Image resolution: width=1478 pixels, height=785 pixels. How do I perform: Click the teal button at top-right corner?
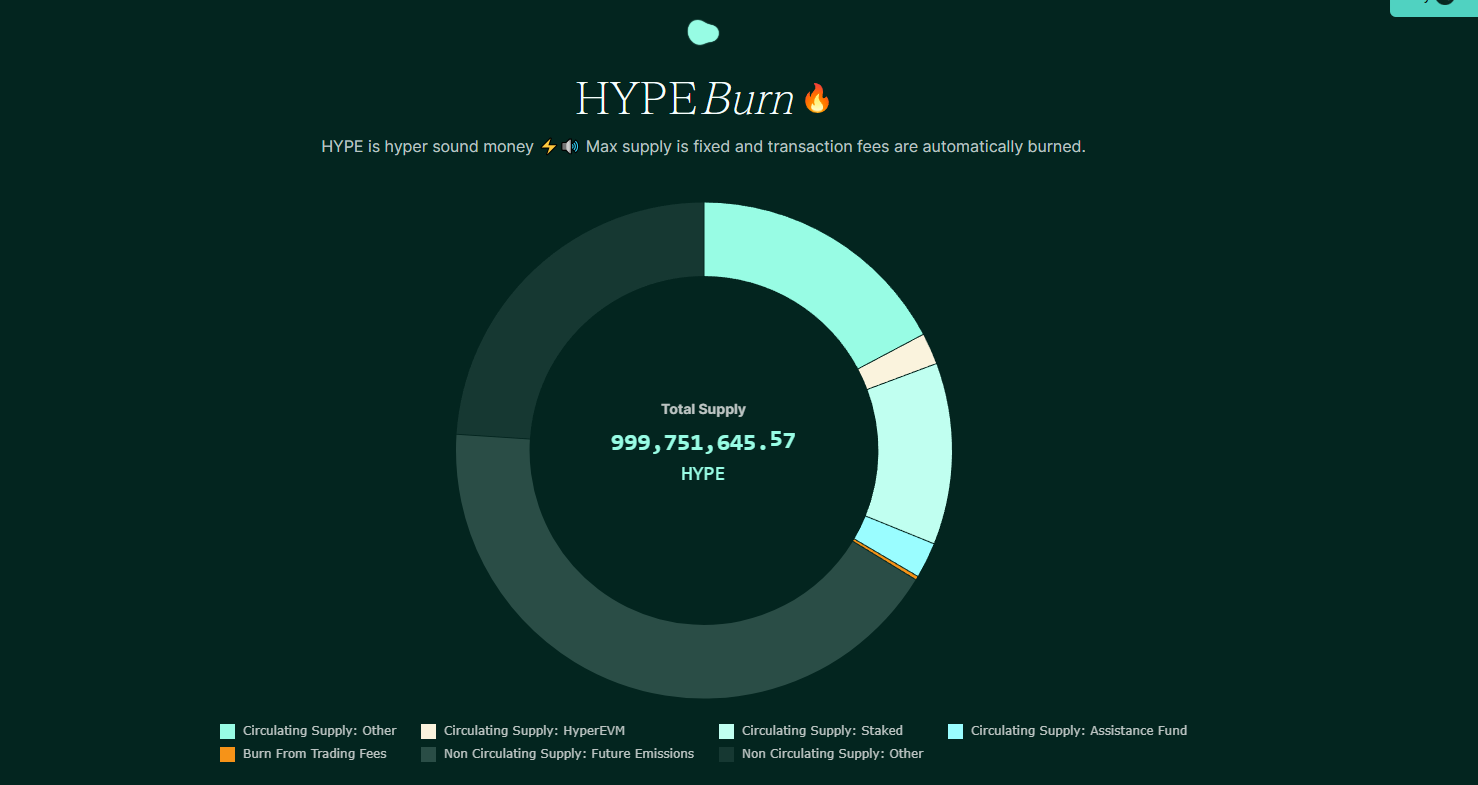(x=1434, y=8)
